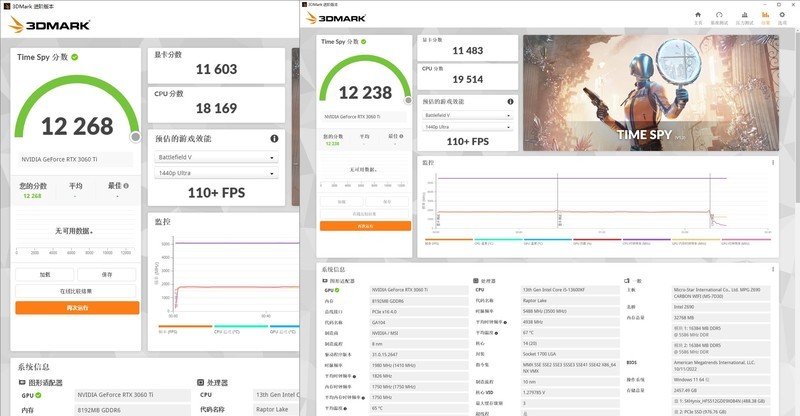Click GPU name field under left score gauge

pos(76,159)
